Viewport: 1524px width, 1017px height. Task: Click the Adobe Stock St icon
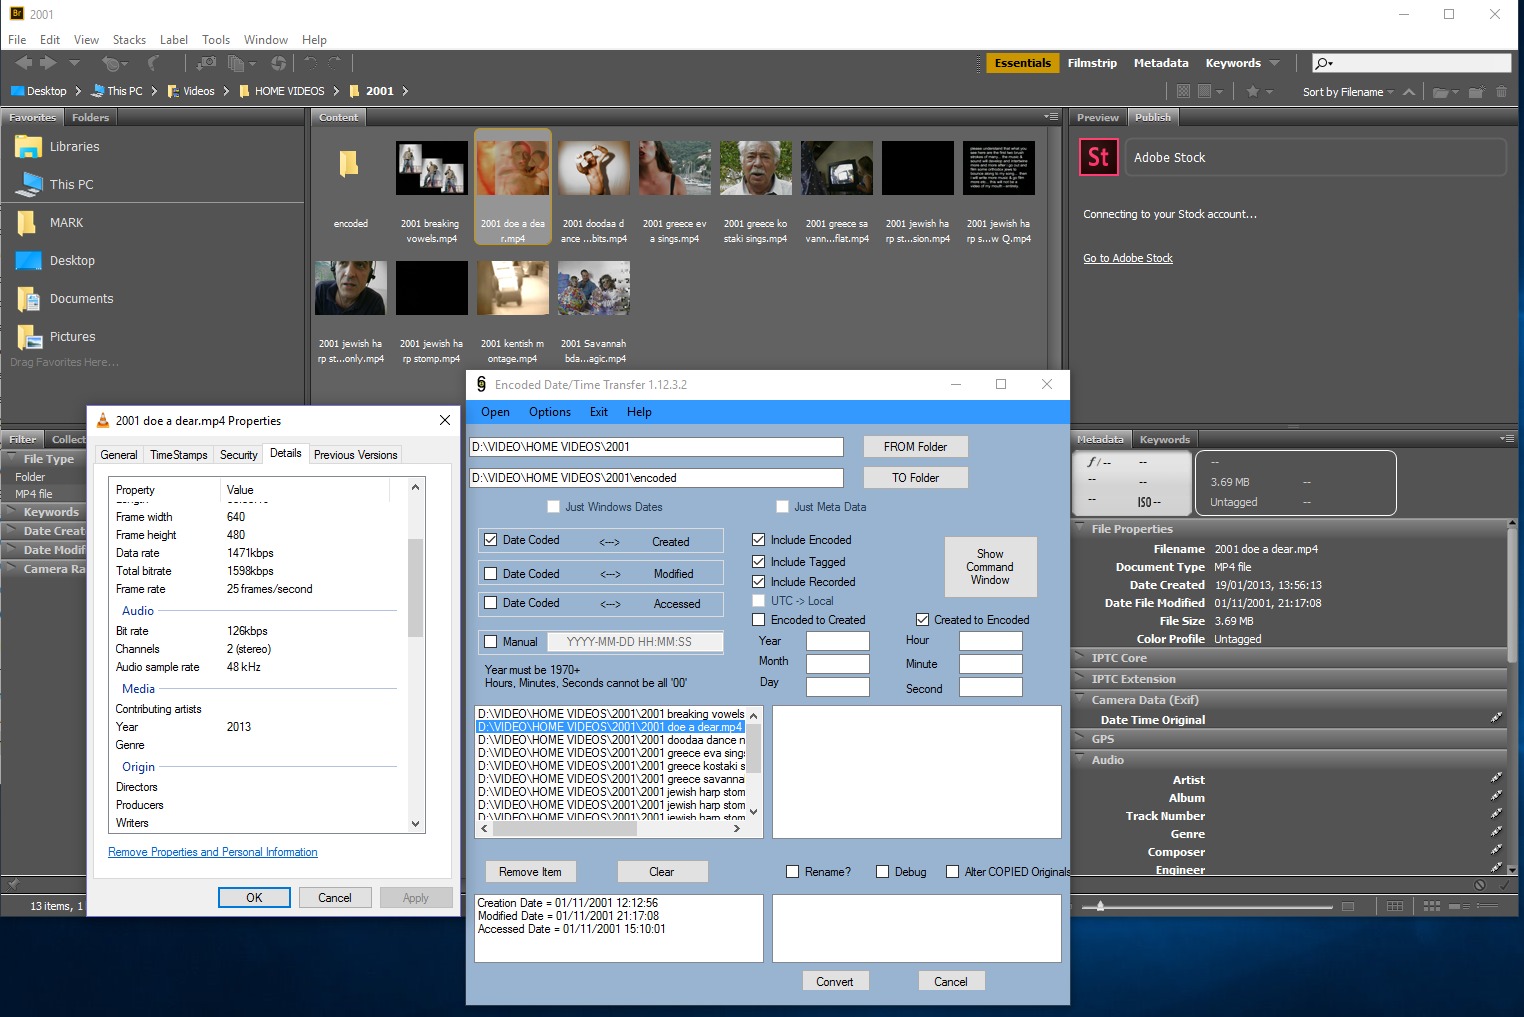pyautogui.click(x=1098, y=157)
